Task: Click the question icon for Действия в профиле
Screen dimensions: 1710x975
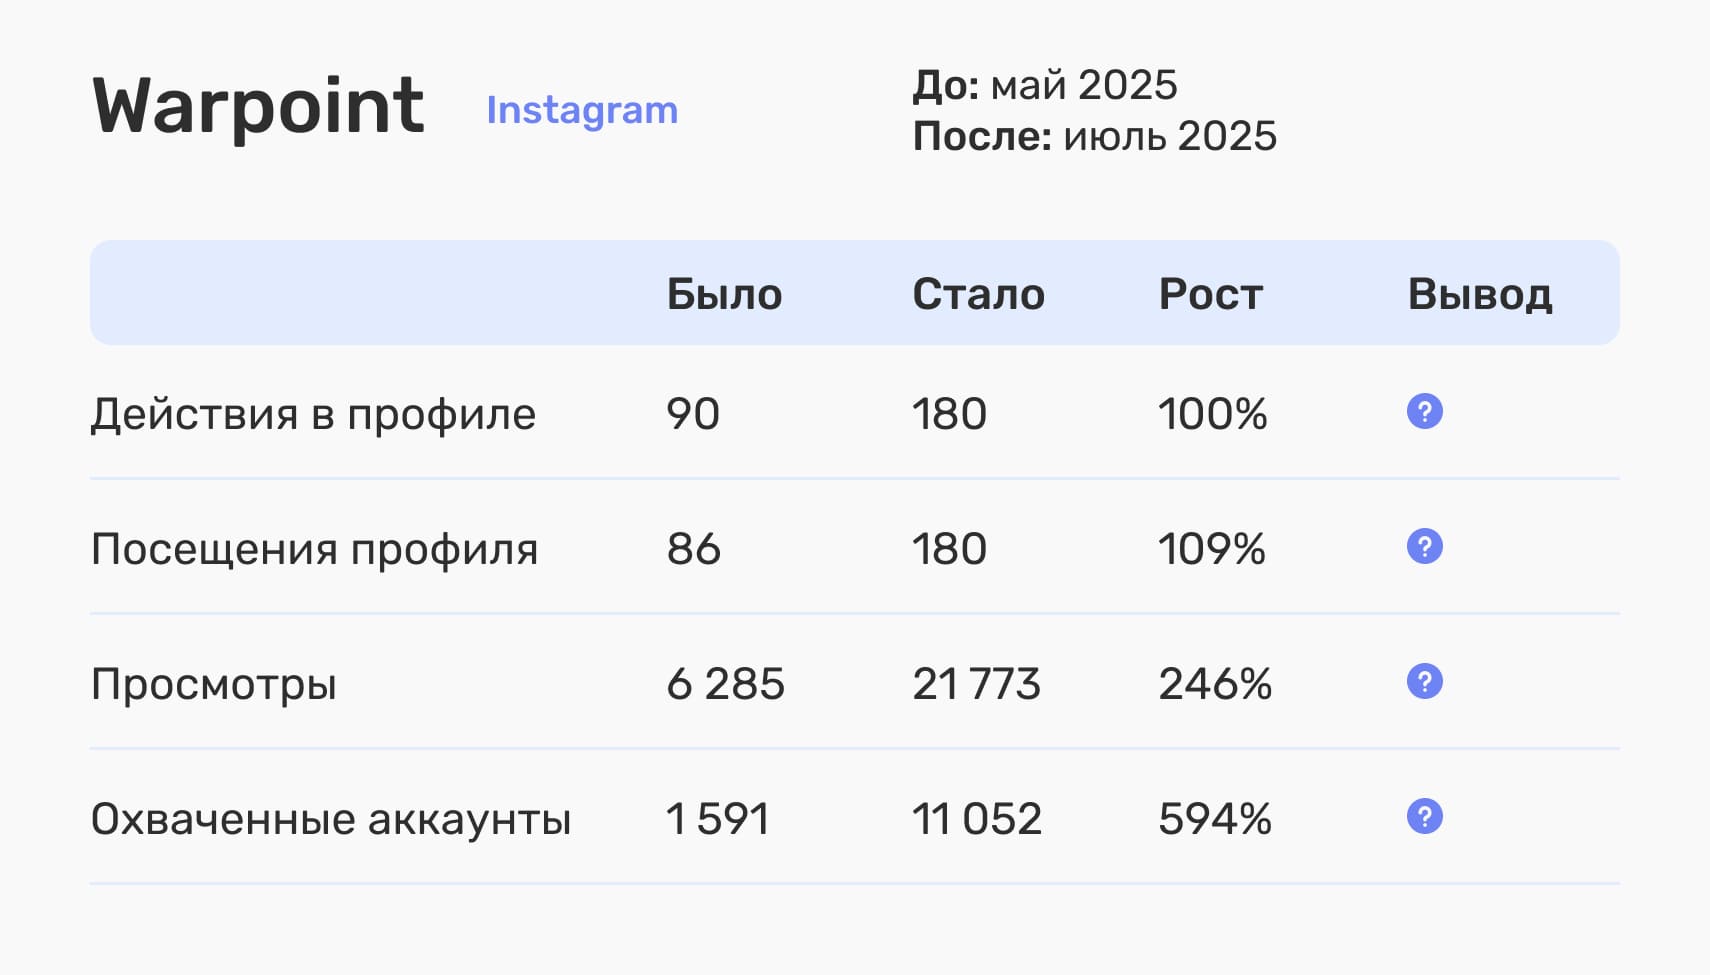Action: [1424, 411]
